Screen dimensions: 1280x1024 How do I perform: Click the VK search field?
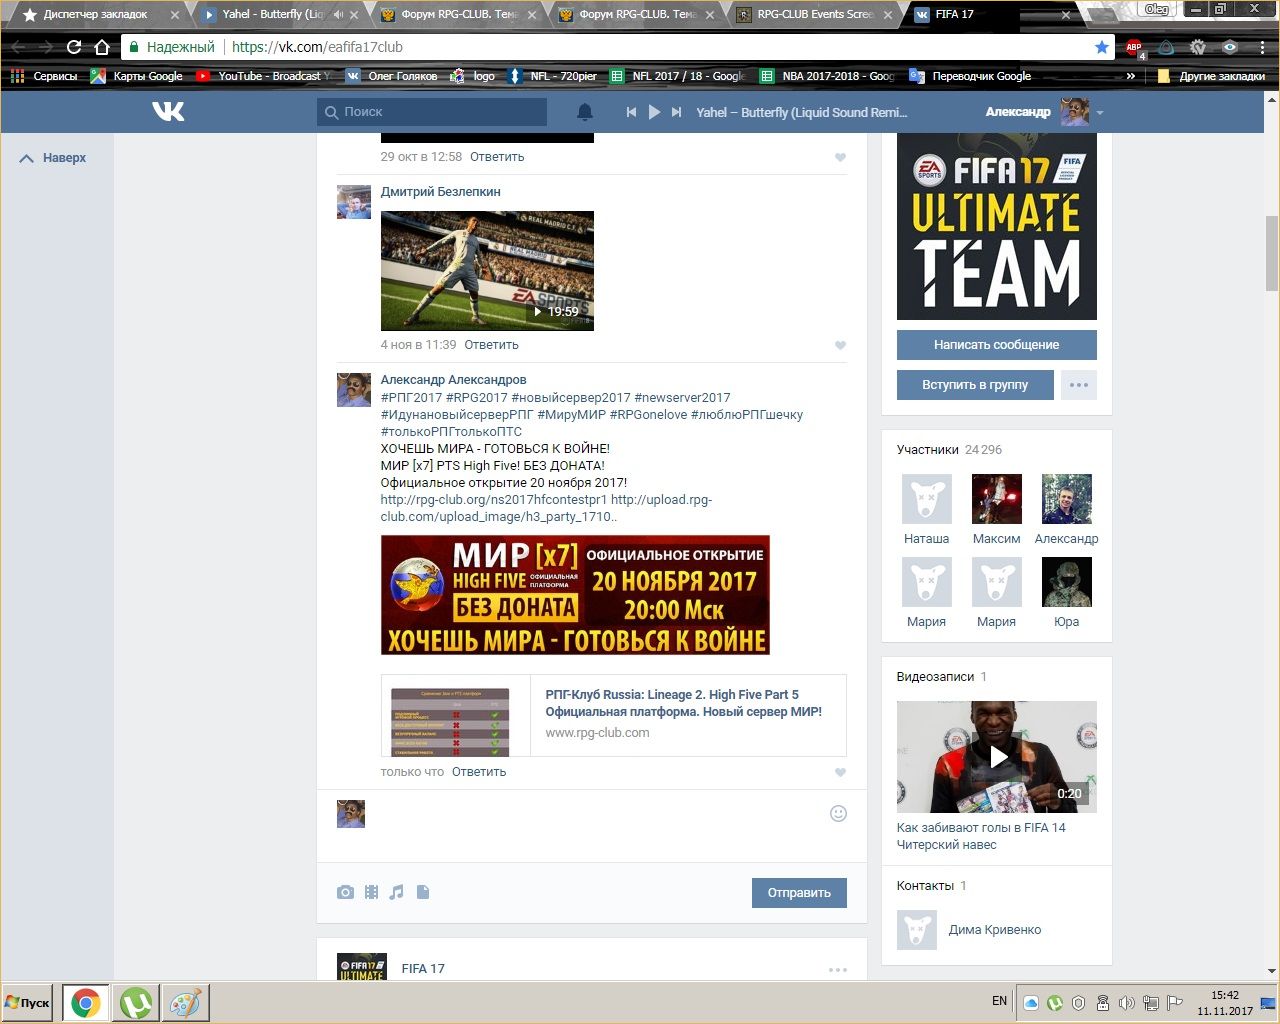[x=432, y=112]
